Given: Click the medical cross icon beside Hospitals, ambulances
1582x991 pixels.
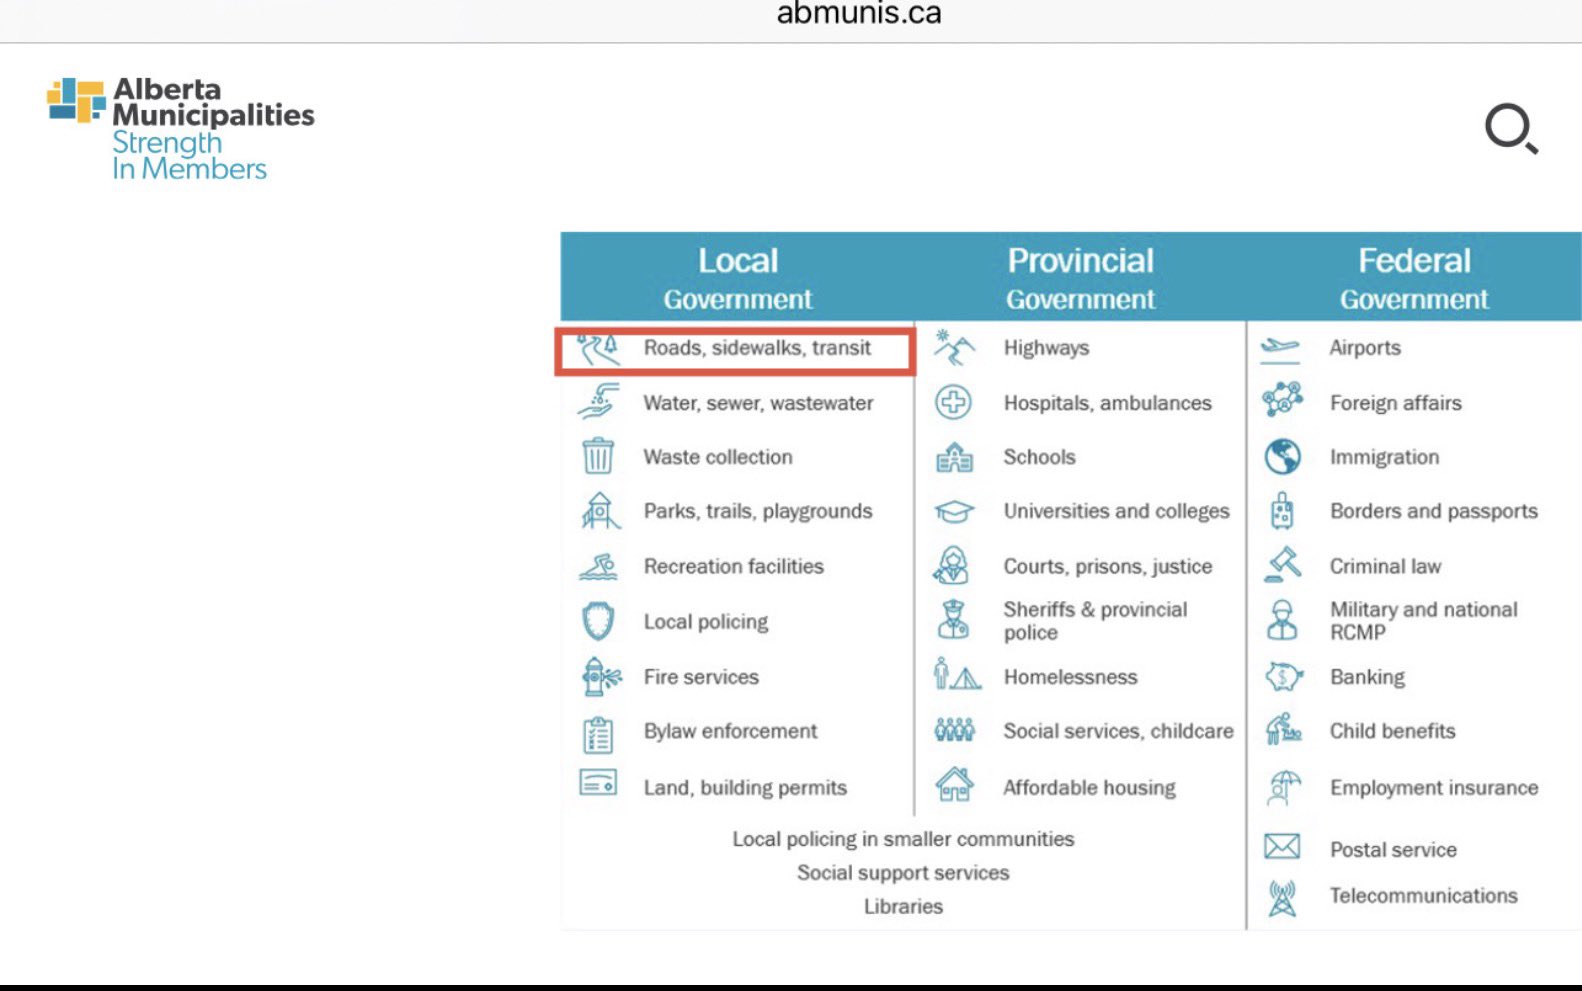Looking at the screenshot, I should click(x=953, y=402).
